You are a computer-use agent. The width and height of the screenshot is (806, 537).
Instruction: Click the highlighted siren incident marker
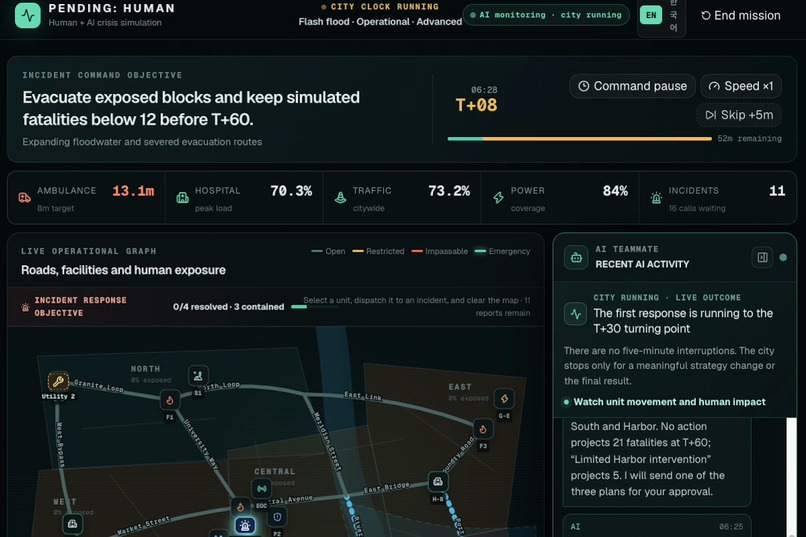pyautogui.click(x=245, y=525)
